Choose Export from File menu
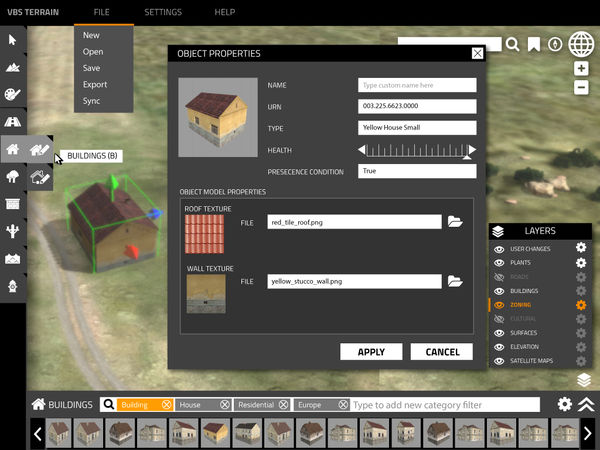The image size is (600, 450). click(95, 85)
